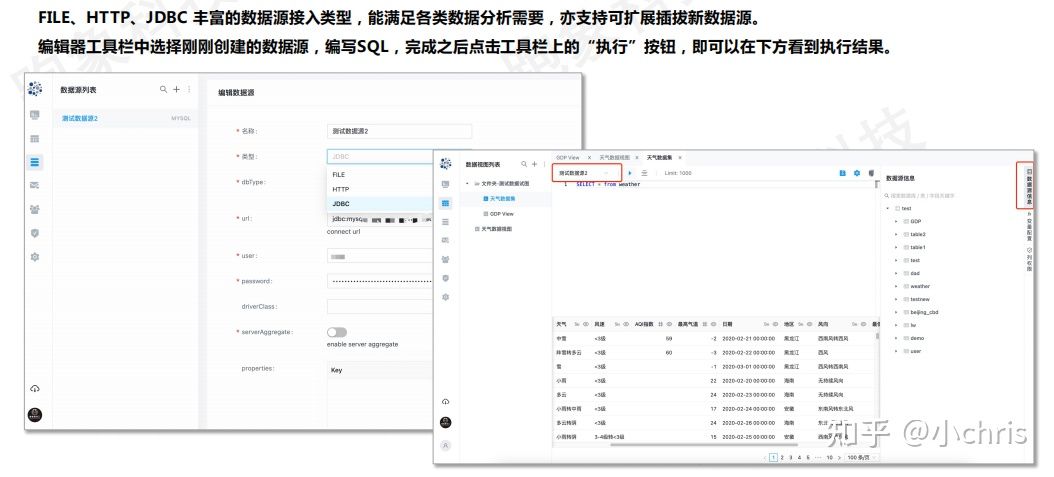Open the 数据源信息 vertical side tab
This screenshot has height=477, width=1054.
(1028, 185)
